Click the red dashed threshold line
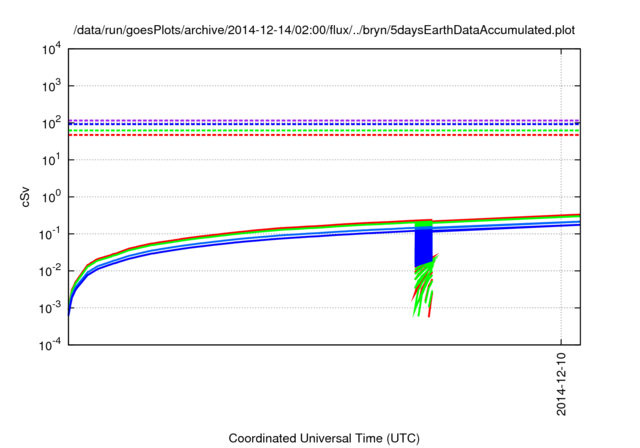Image resolution: width=640 pixels, height=448 pixels. 324,135
